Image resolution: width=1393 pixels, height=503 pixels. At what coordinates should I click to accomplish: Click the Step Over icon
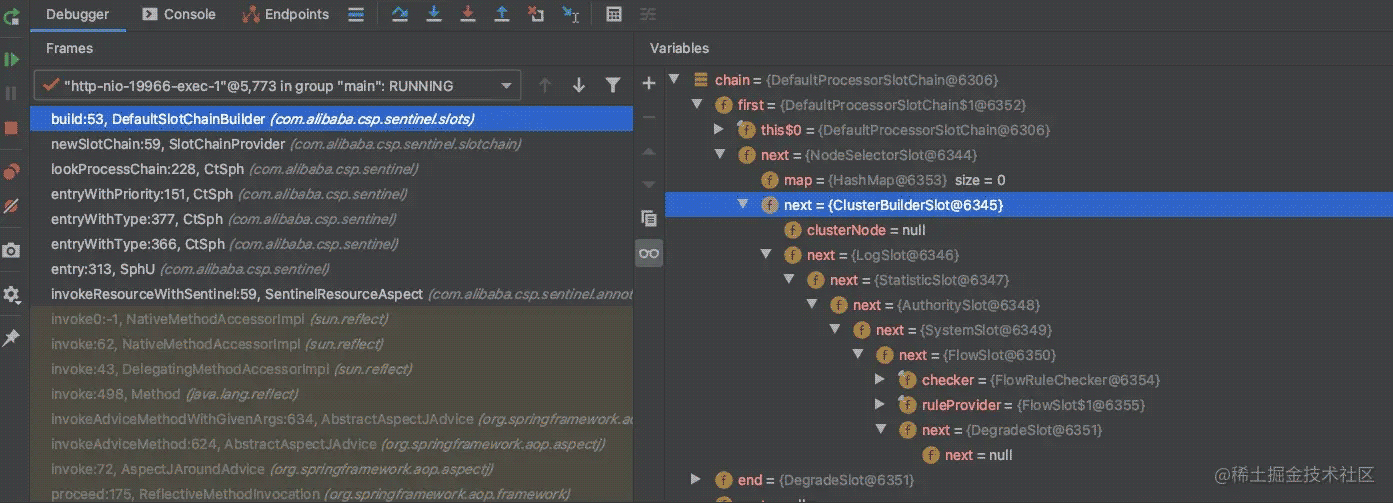click(x=400, y=14)
